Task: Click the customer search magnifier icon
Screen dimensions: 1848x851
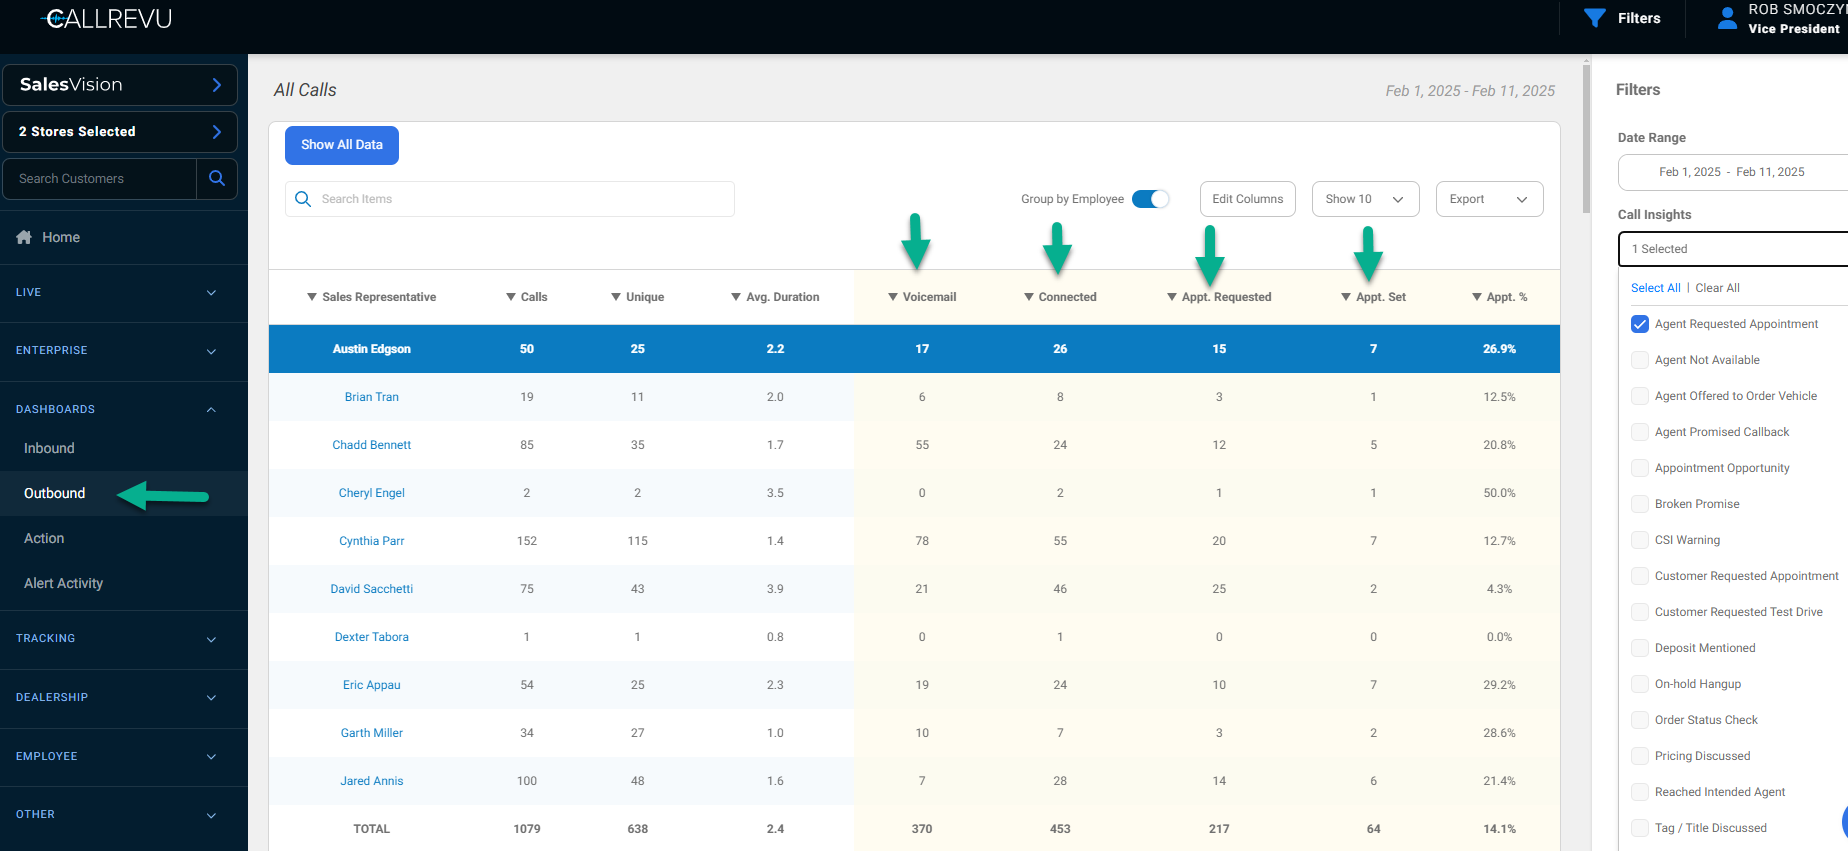Action: (217, 178)
